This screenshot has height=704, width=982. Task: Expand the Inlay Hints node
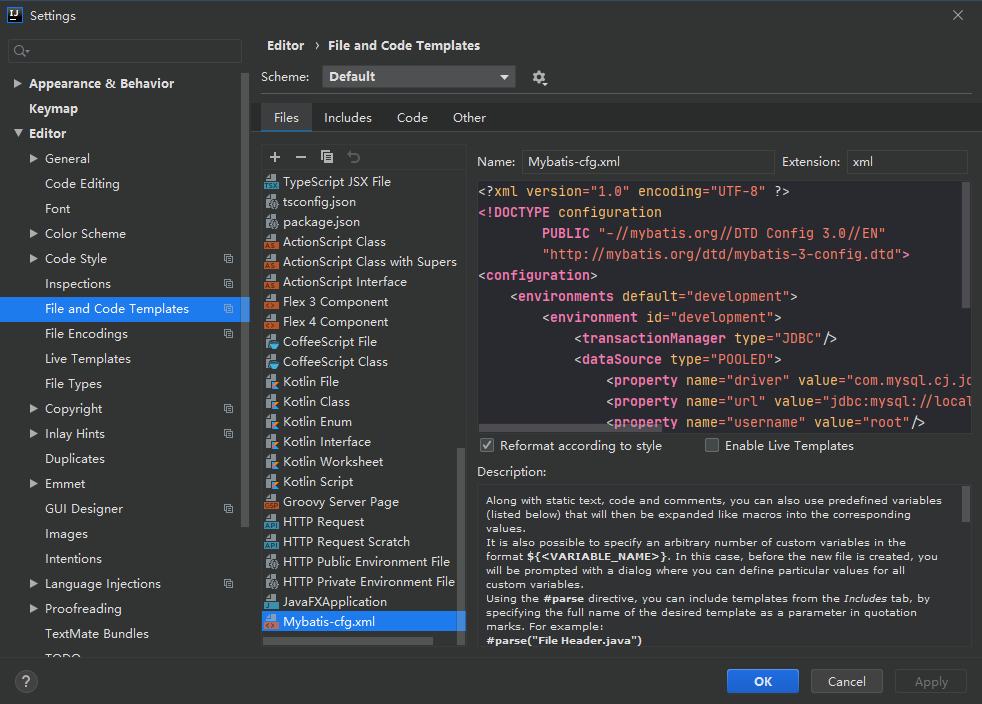click(x=34, y=433)
